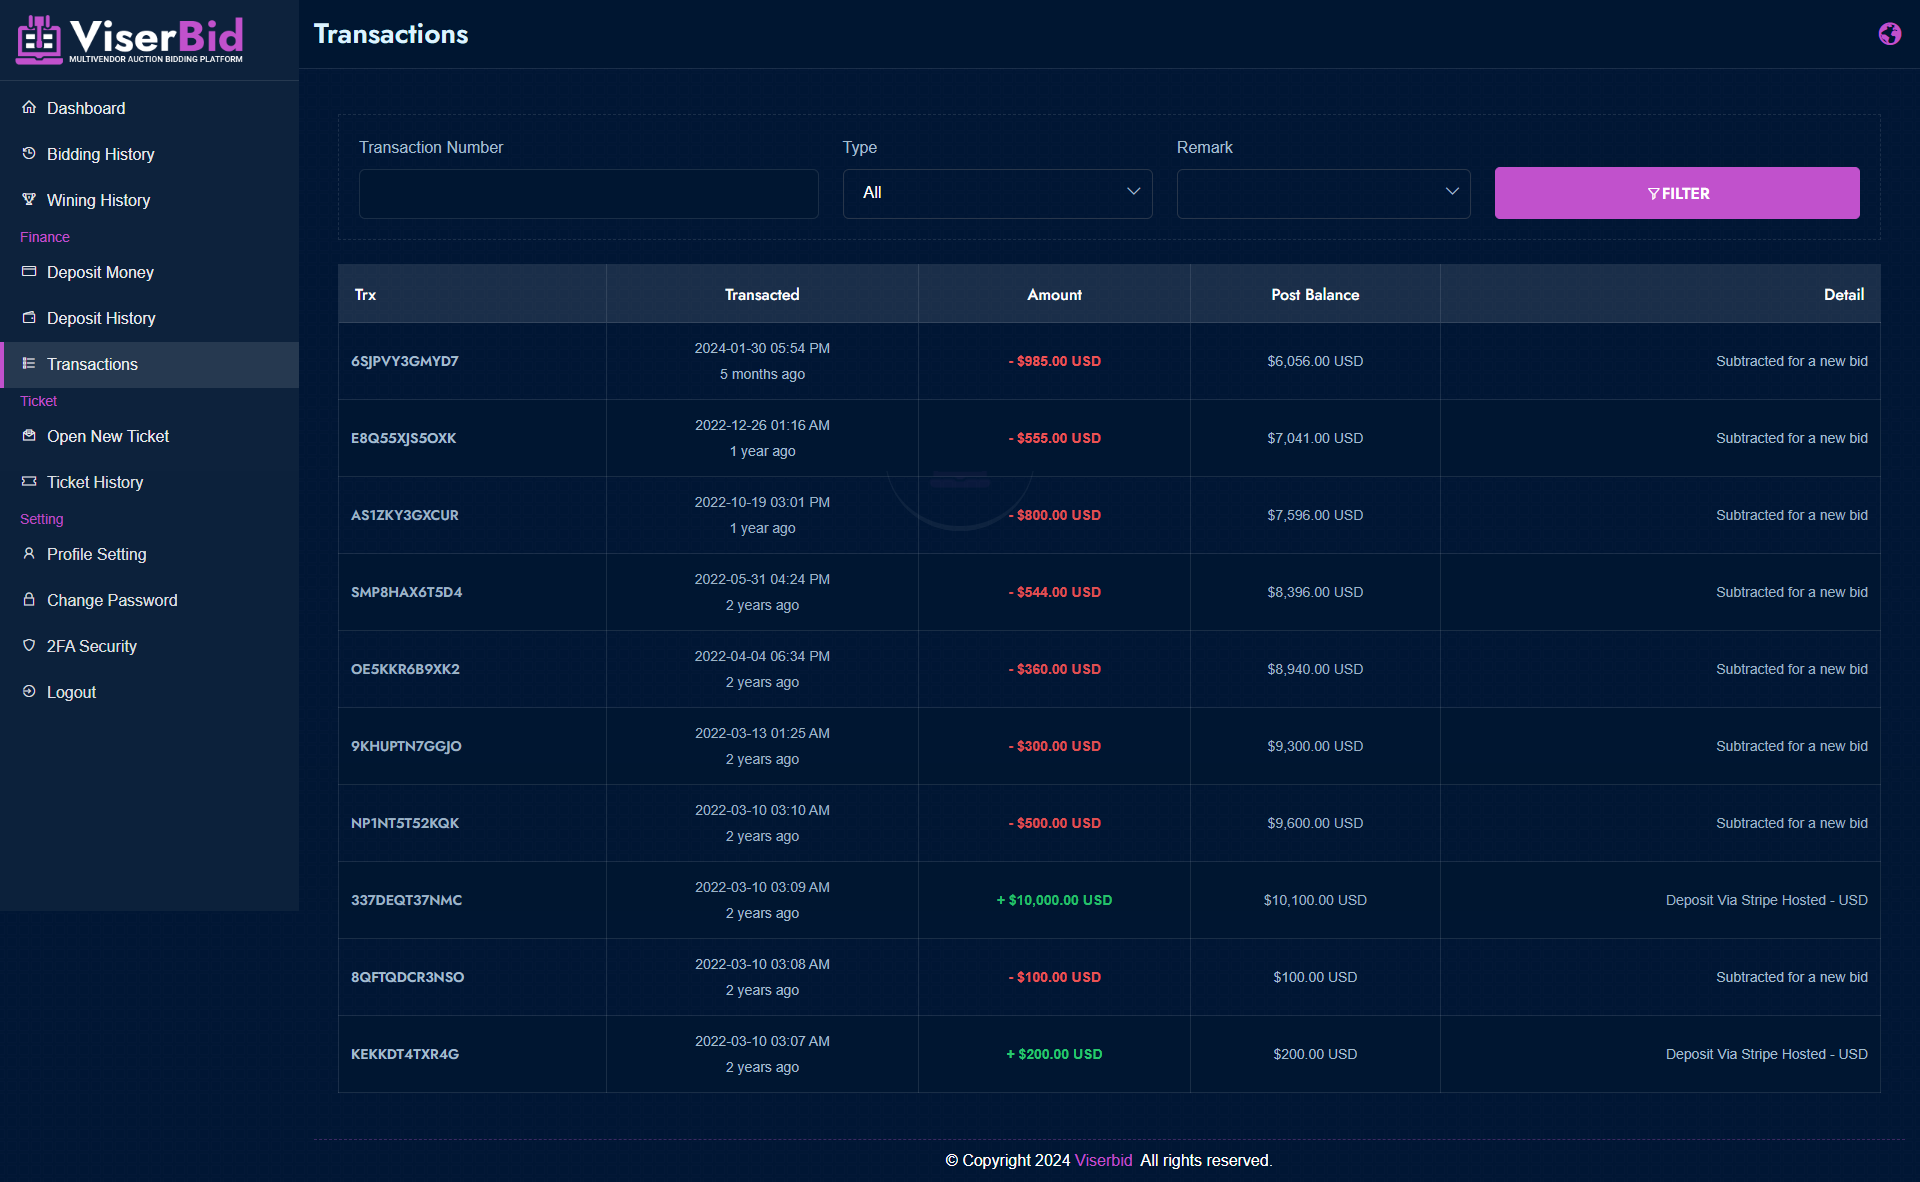Image resolution: width=1920 pixels, height=1182 pixels.
Task: Focus the Transaction Number input field
Action: point(588,193)
